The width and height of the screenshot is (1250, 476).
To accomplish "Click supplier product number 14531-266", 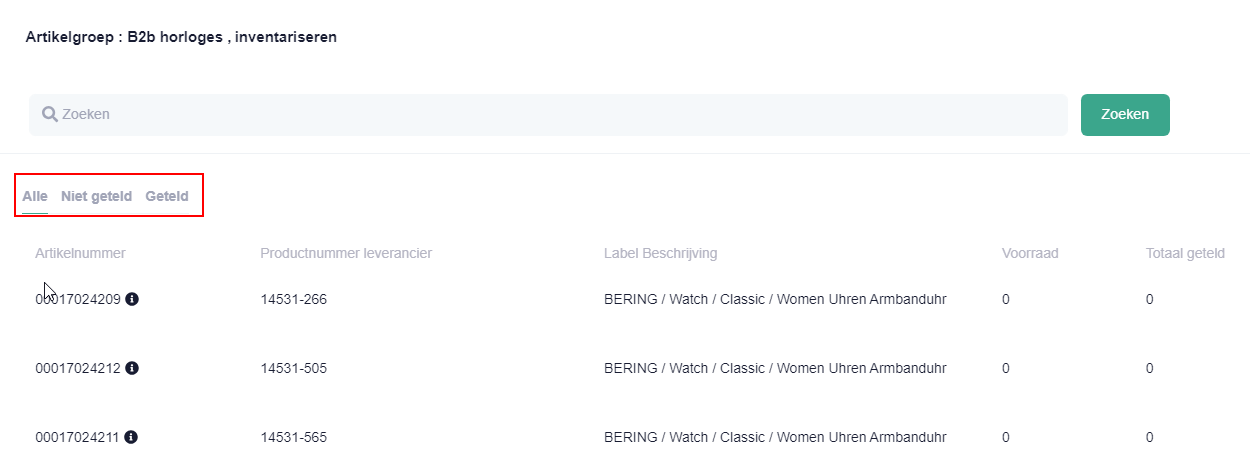I will 294,299.
